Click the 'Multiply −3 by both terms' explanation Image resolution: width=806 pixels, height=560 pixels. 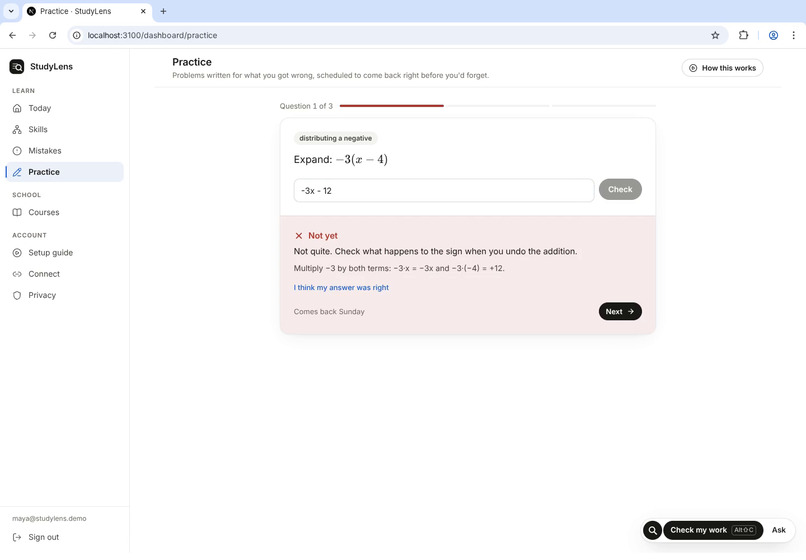tap(399, 268)
